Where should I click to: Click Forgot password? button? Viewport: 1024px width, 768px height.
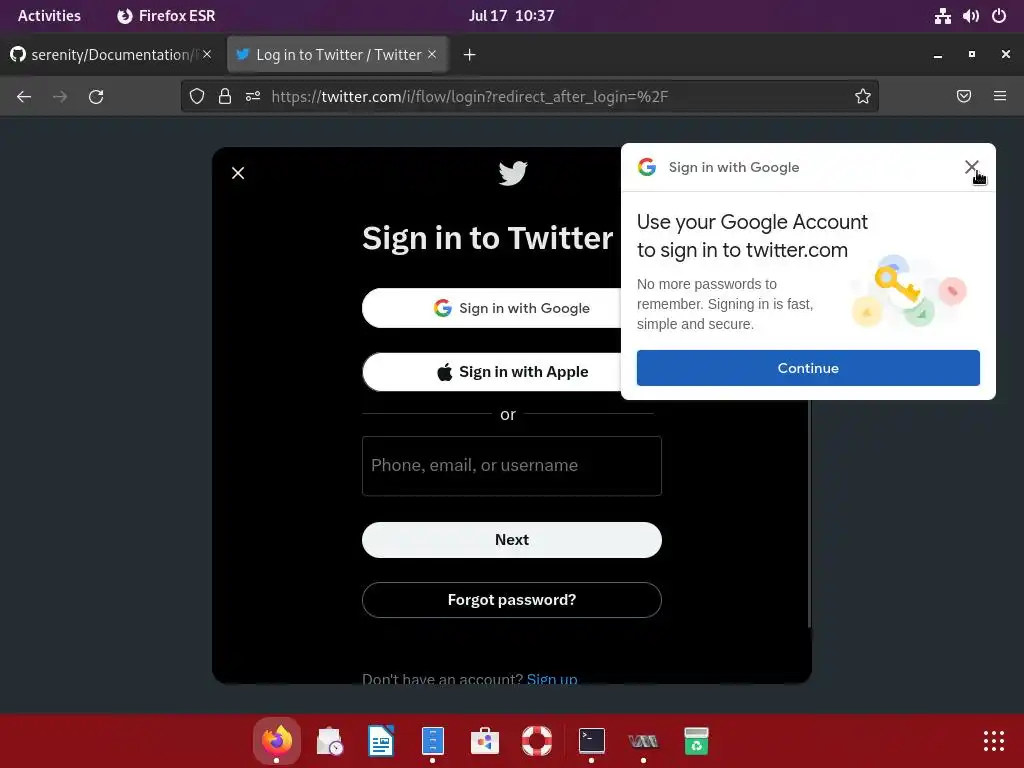point(511,600)
